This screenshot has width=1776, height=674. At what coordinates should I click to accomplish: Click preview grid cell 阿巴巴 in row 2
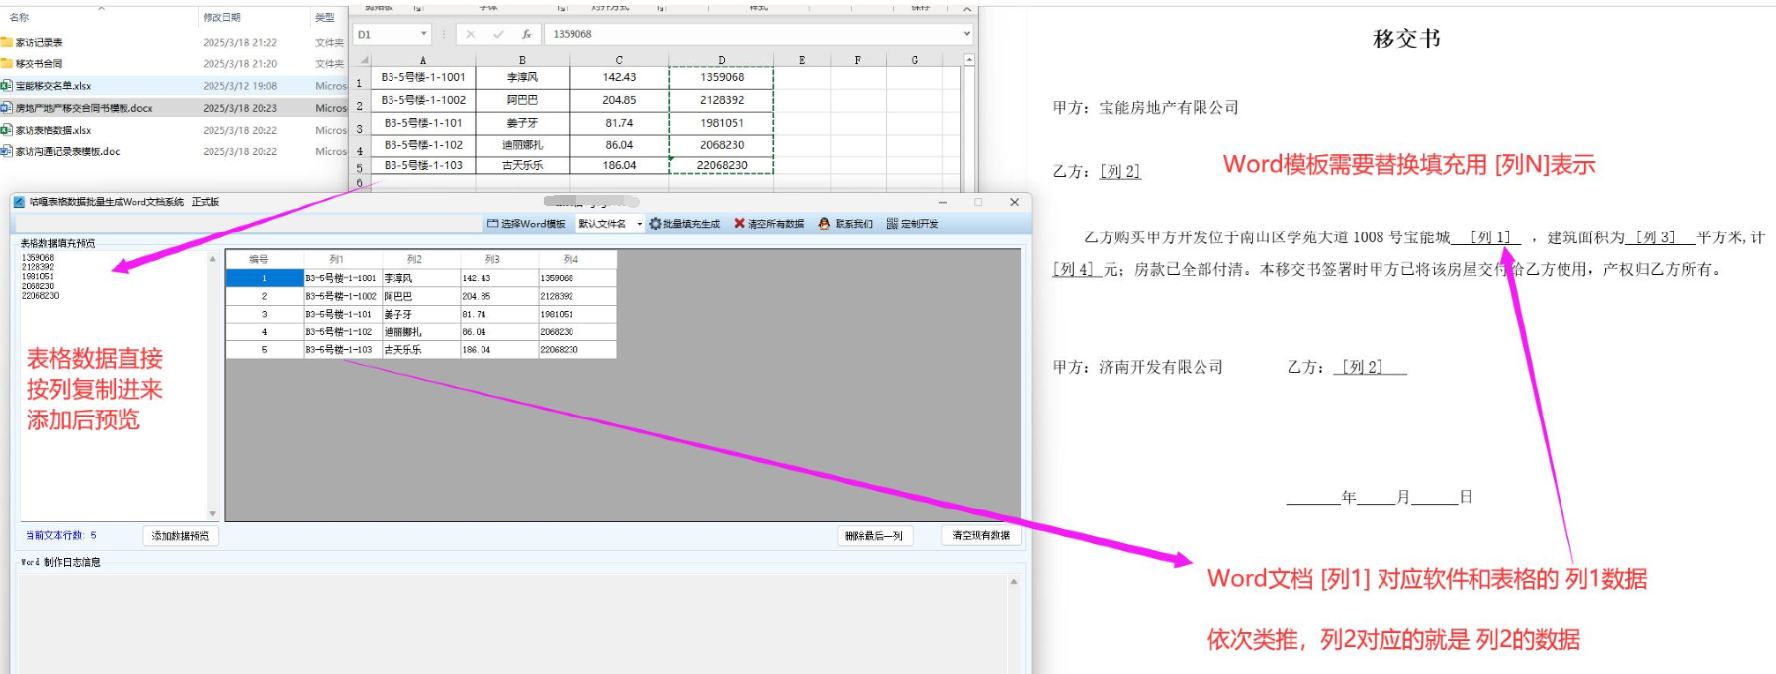(421, 296)
